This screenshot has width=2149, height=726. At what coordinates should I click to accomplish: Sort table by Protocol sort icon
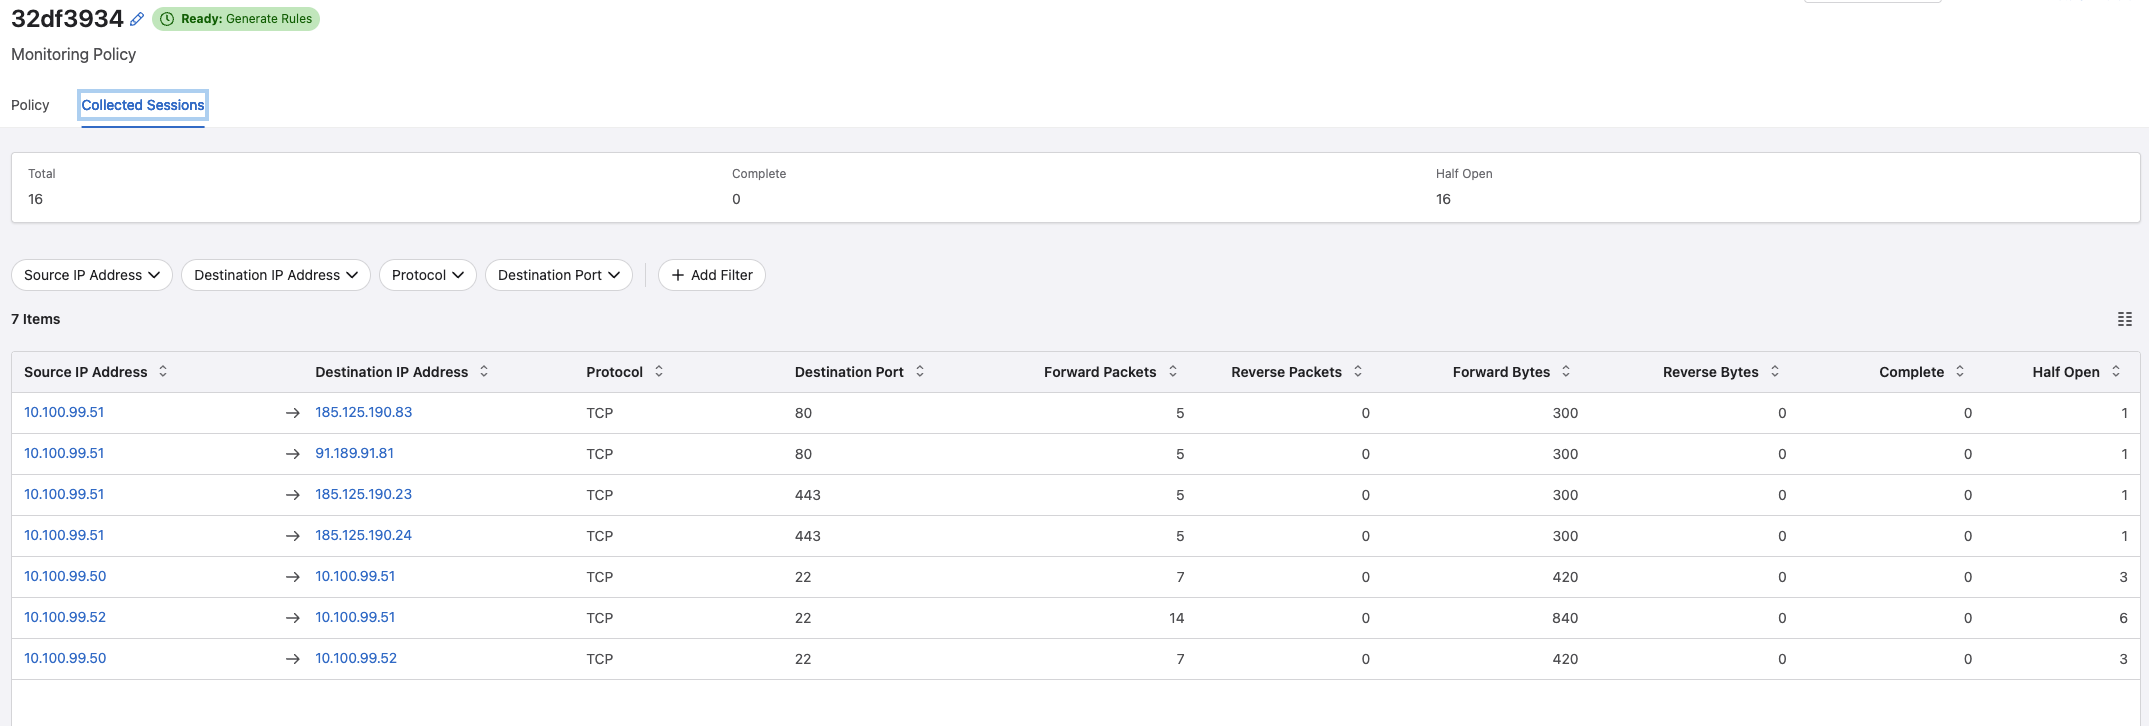click(659, 371)
